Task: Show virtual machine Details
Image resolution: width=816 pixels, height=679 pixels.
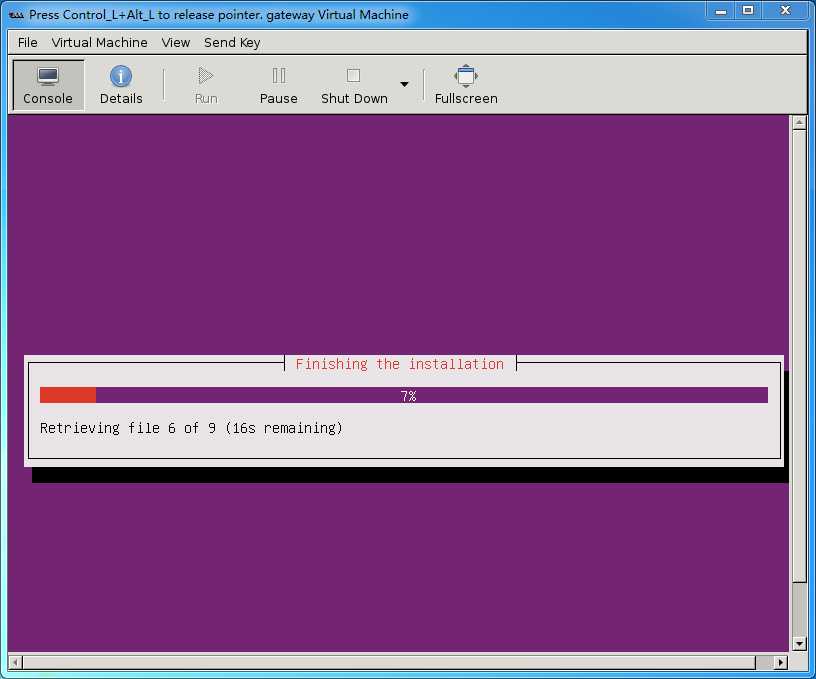Action: (121, 85)
